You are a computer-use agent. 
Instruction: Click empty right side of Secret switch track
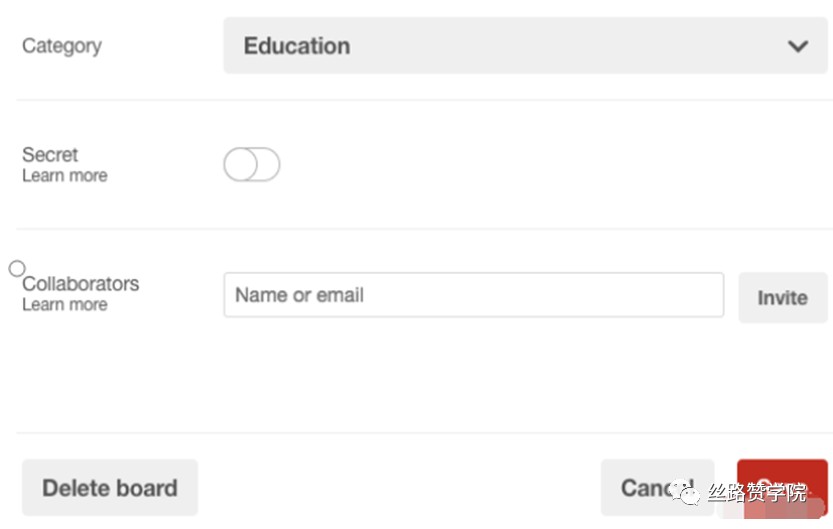click(x=269, y=164)
